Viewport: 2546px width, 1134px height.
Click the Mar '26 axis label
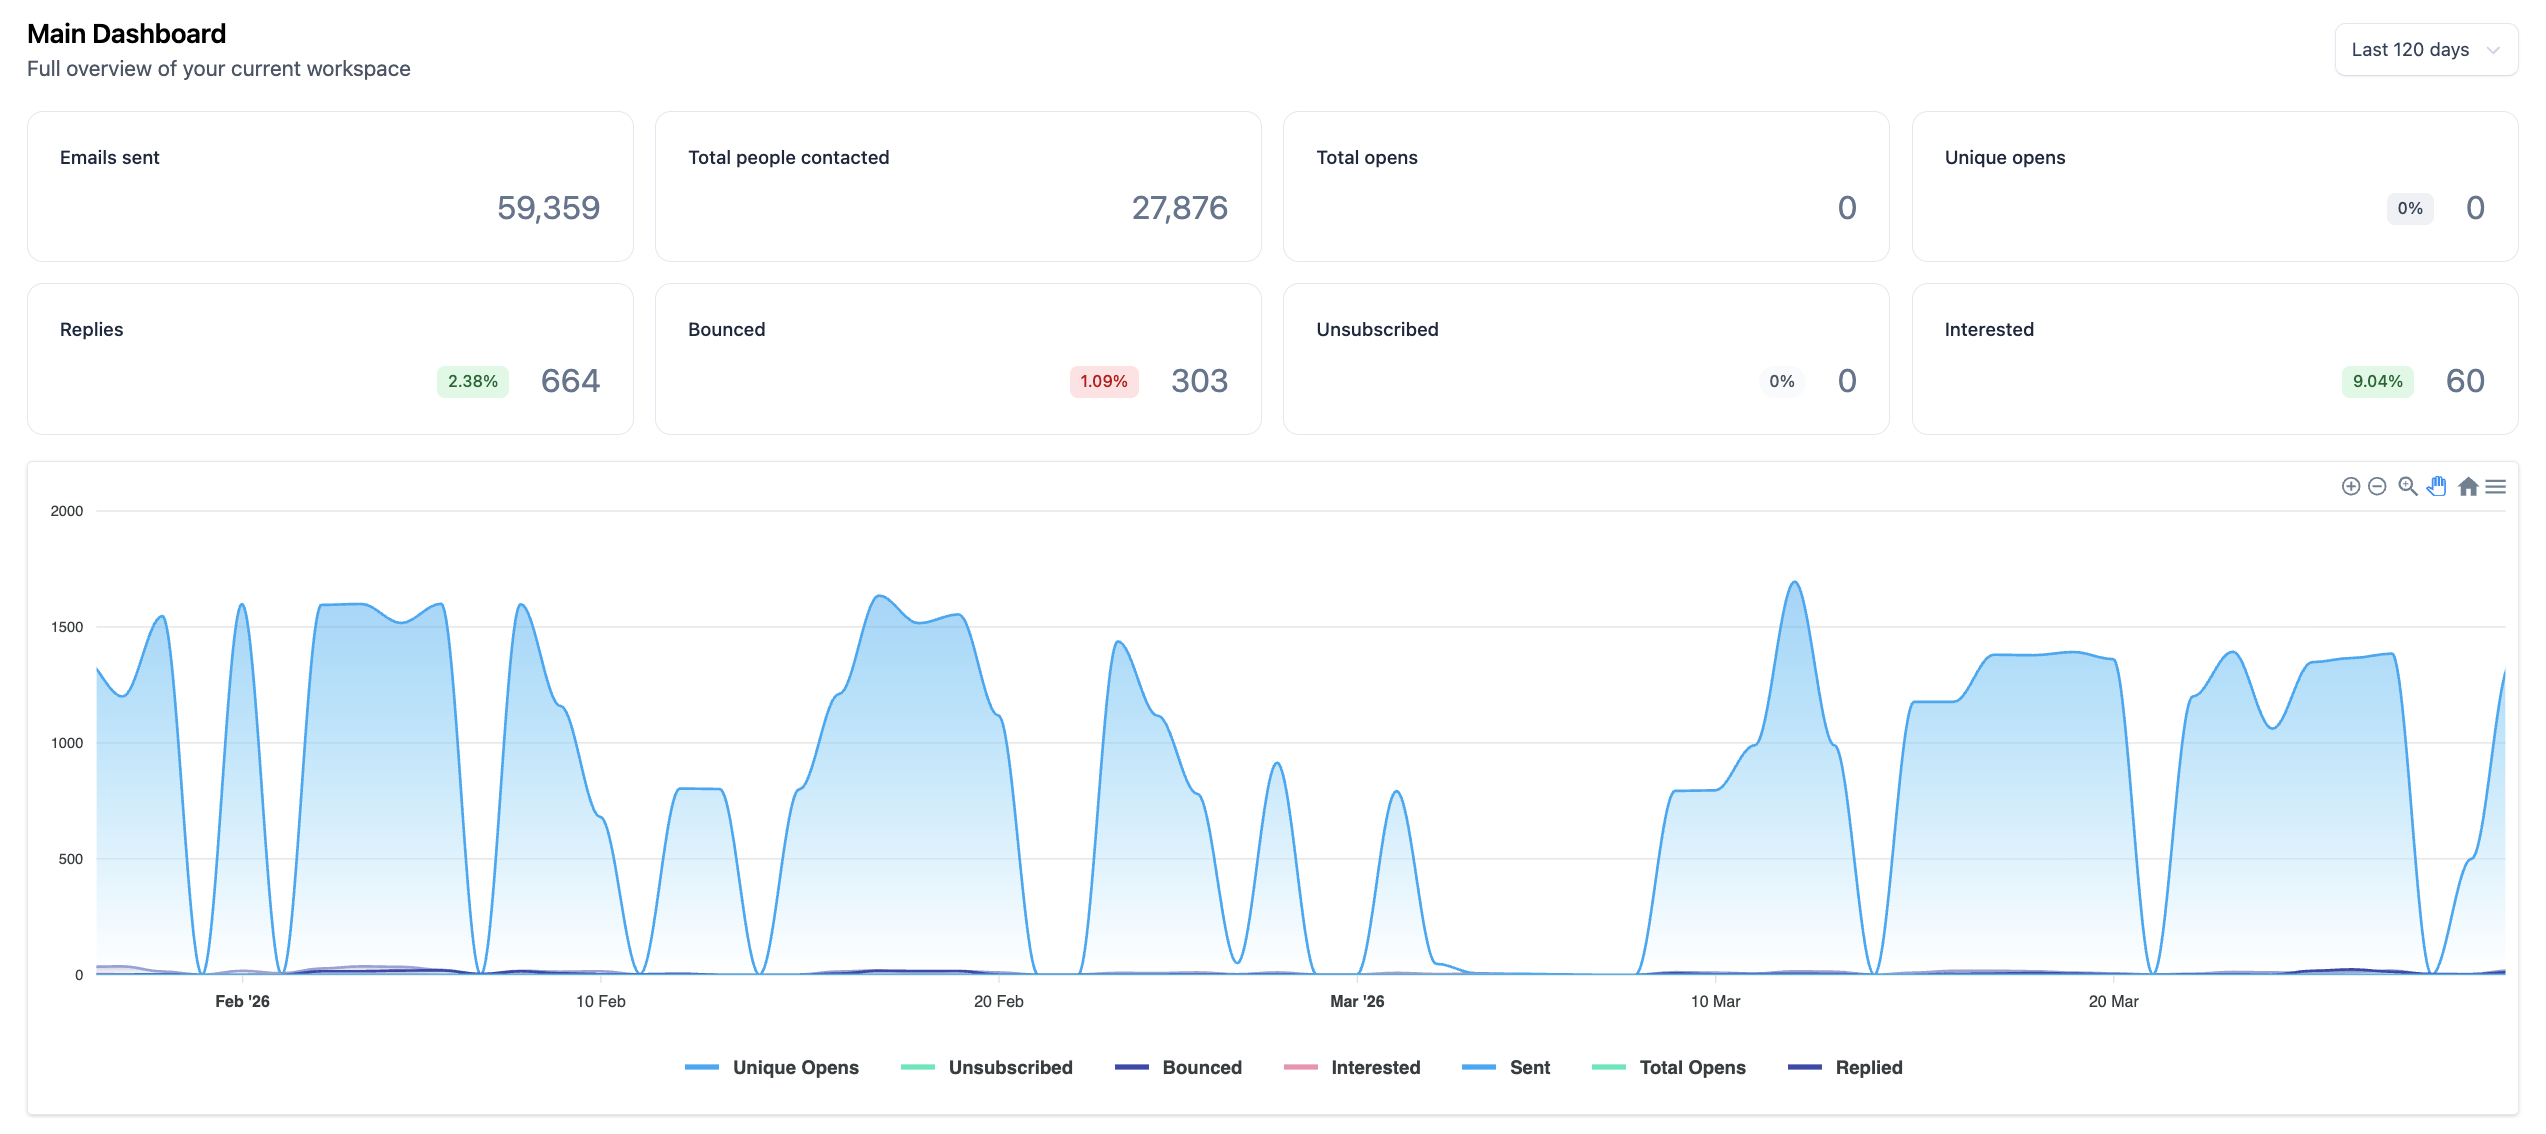coord(1357,1001)
